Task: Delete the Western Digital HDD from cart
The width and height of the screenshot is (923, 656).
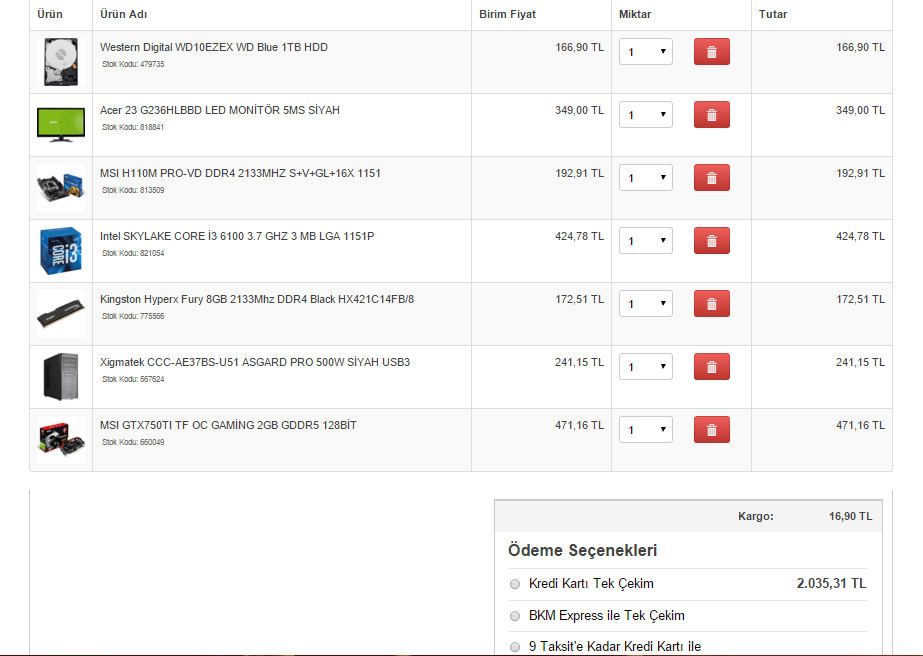Action: coord(711,52)
